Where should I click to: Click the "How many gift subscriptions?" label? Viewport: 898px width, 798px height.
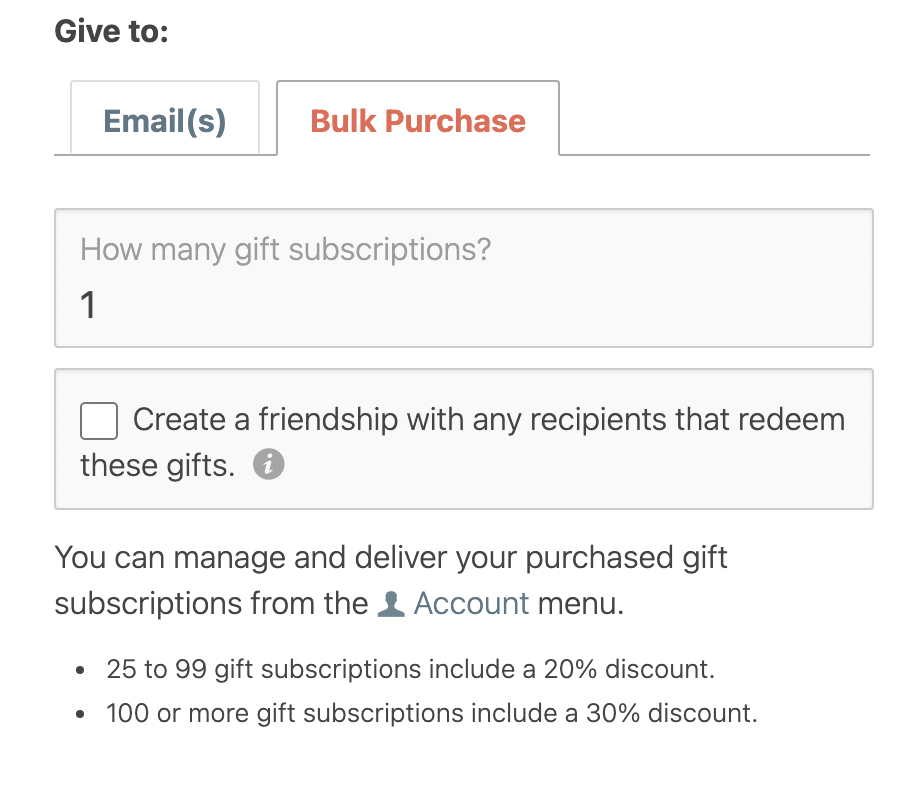tap(285, 249)
